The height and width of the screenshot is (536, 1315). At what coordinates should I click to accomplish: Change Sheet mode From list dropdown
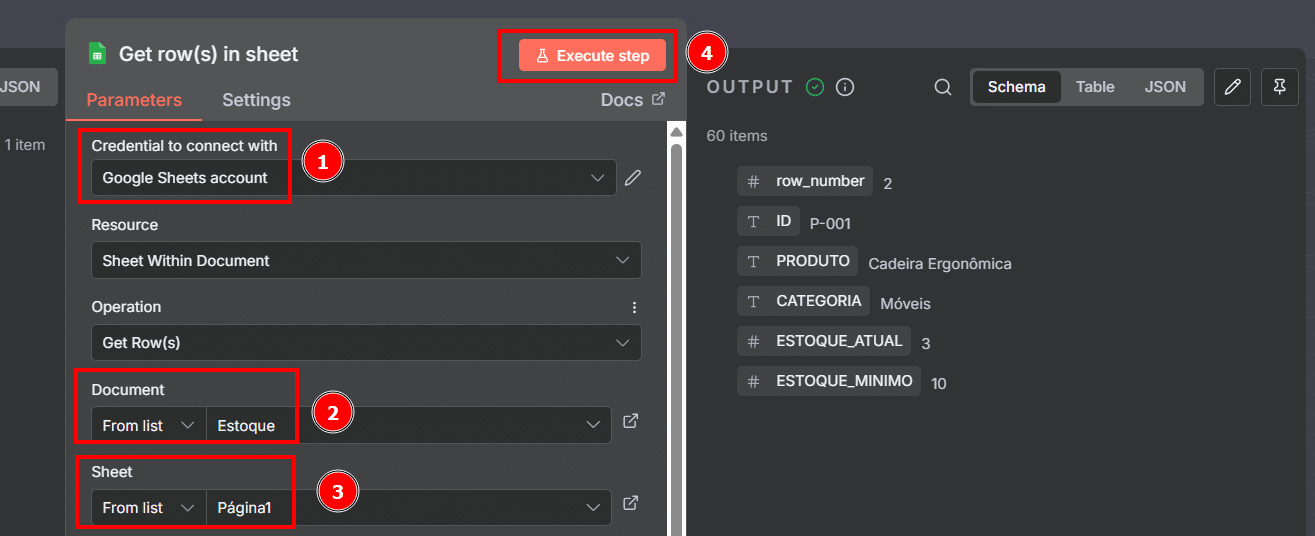tap(148, 507)
